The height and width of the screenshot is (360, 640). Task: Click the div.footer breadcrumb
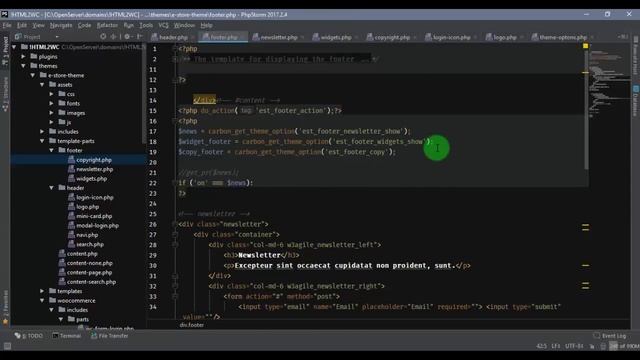[x=192, y=325]
